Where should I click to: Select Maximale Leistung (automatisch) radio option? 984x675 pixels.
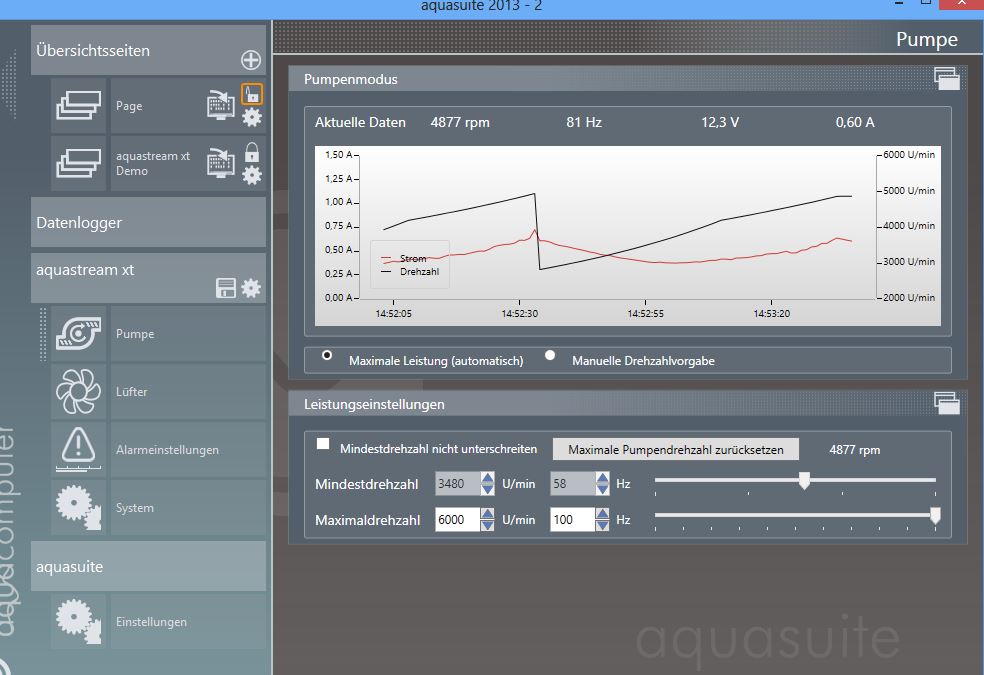coord(327,355)
